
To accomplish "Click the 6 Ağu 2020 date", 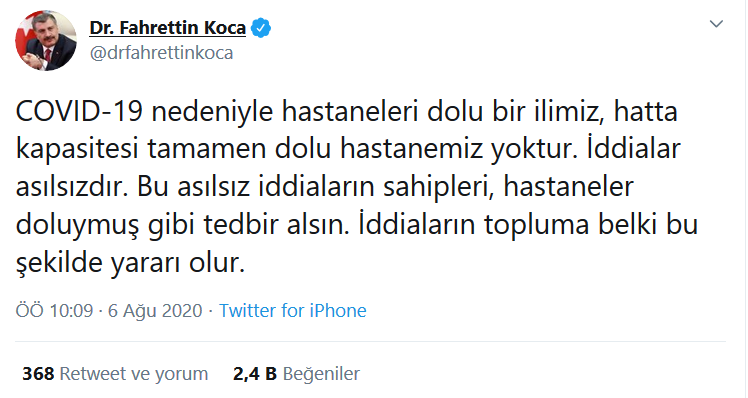I will coord(155,311).
